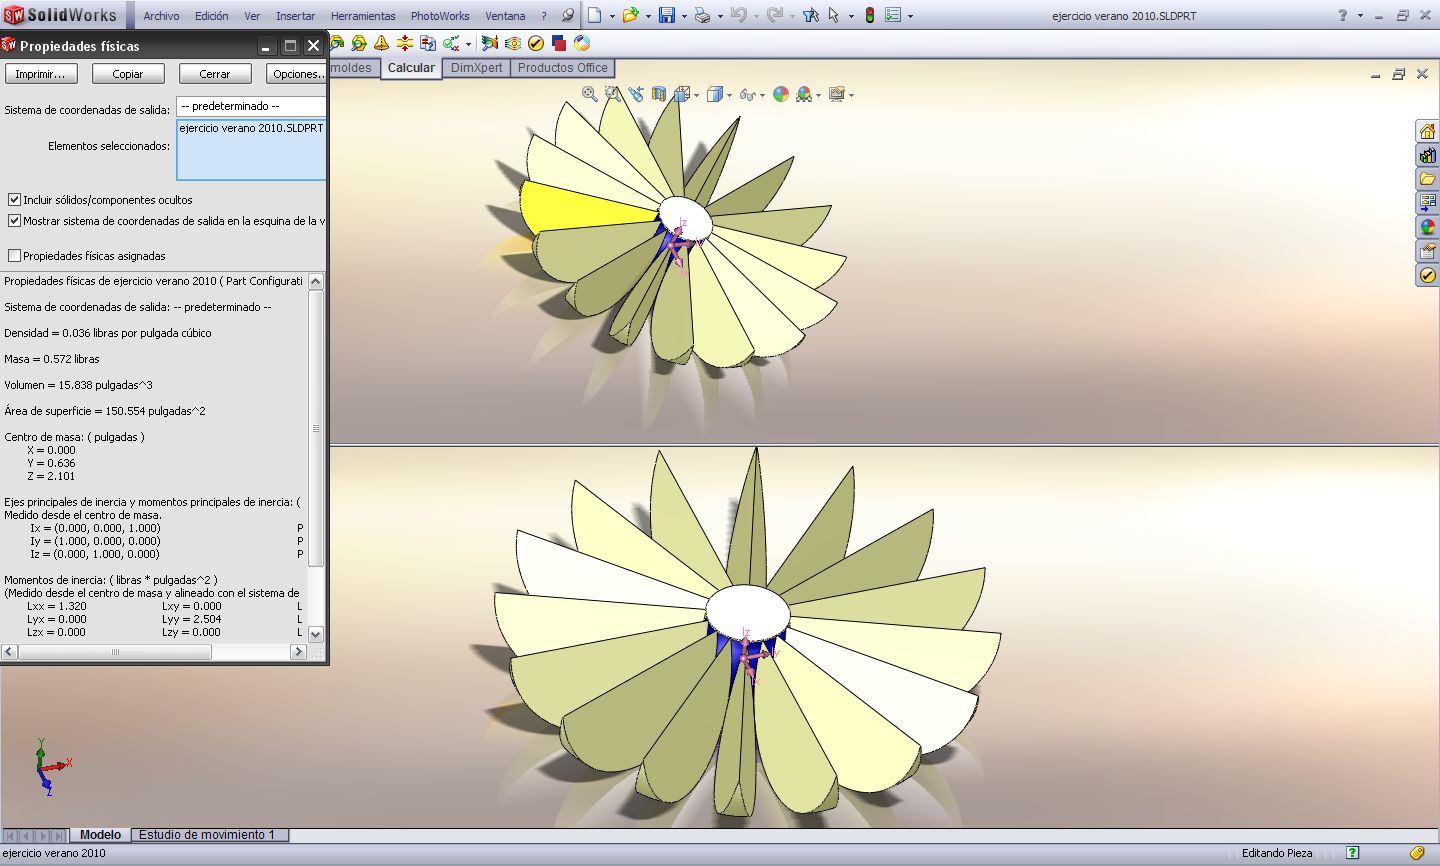Screen dimensions: 1440x866
Task: Expand the Display Style cube dropdown
Action: [731, 95]
